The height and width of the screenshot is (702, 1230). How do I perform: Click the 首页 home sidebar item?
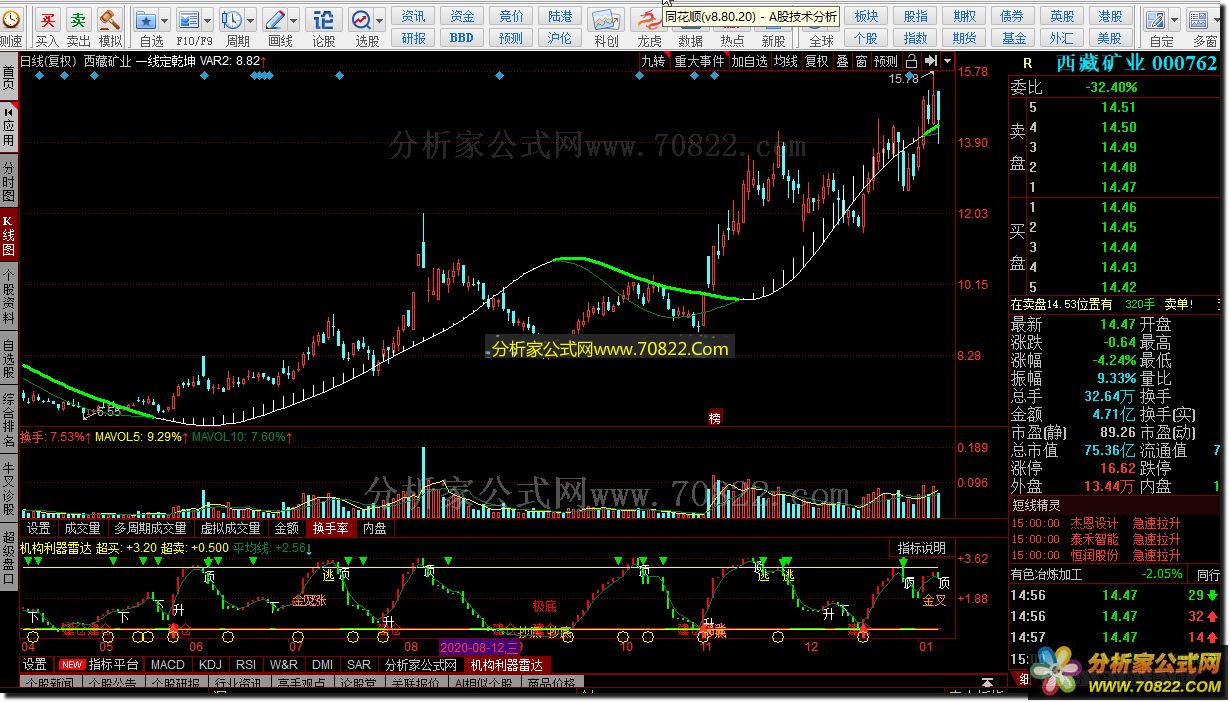point(9,77)
